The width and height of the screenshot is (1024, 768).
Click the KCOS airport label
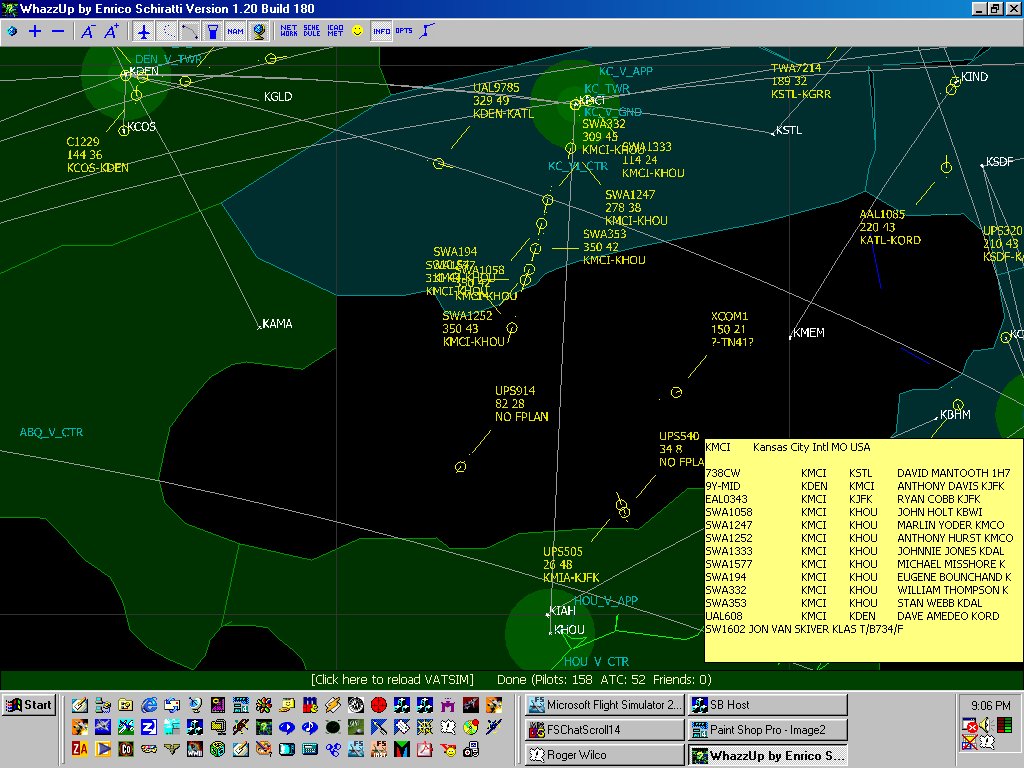tap(142, 127)
